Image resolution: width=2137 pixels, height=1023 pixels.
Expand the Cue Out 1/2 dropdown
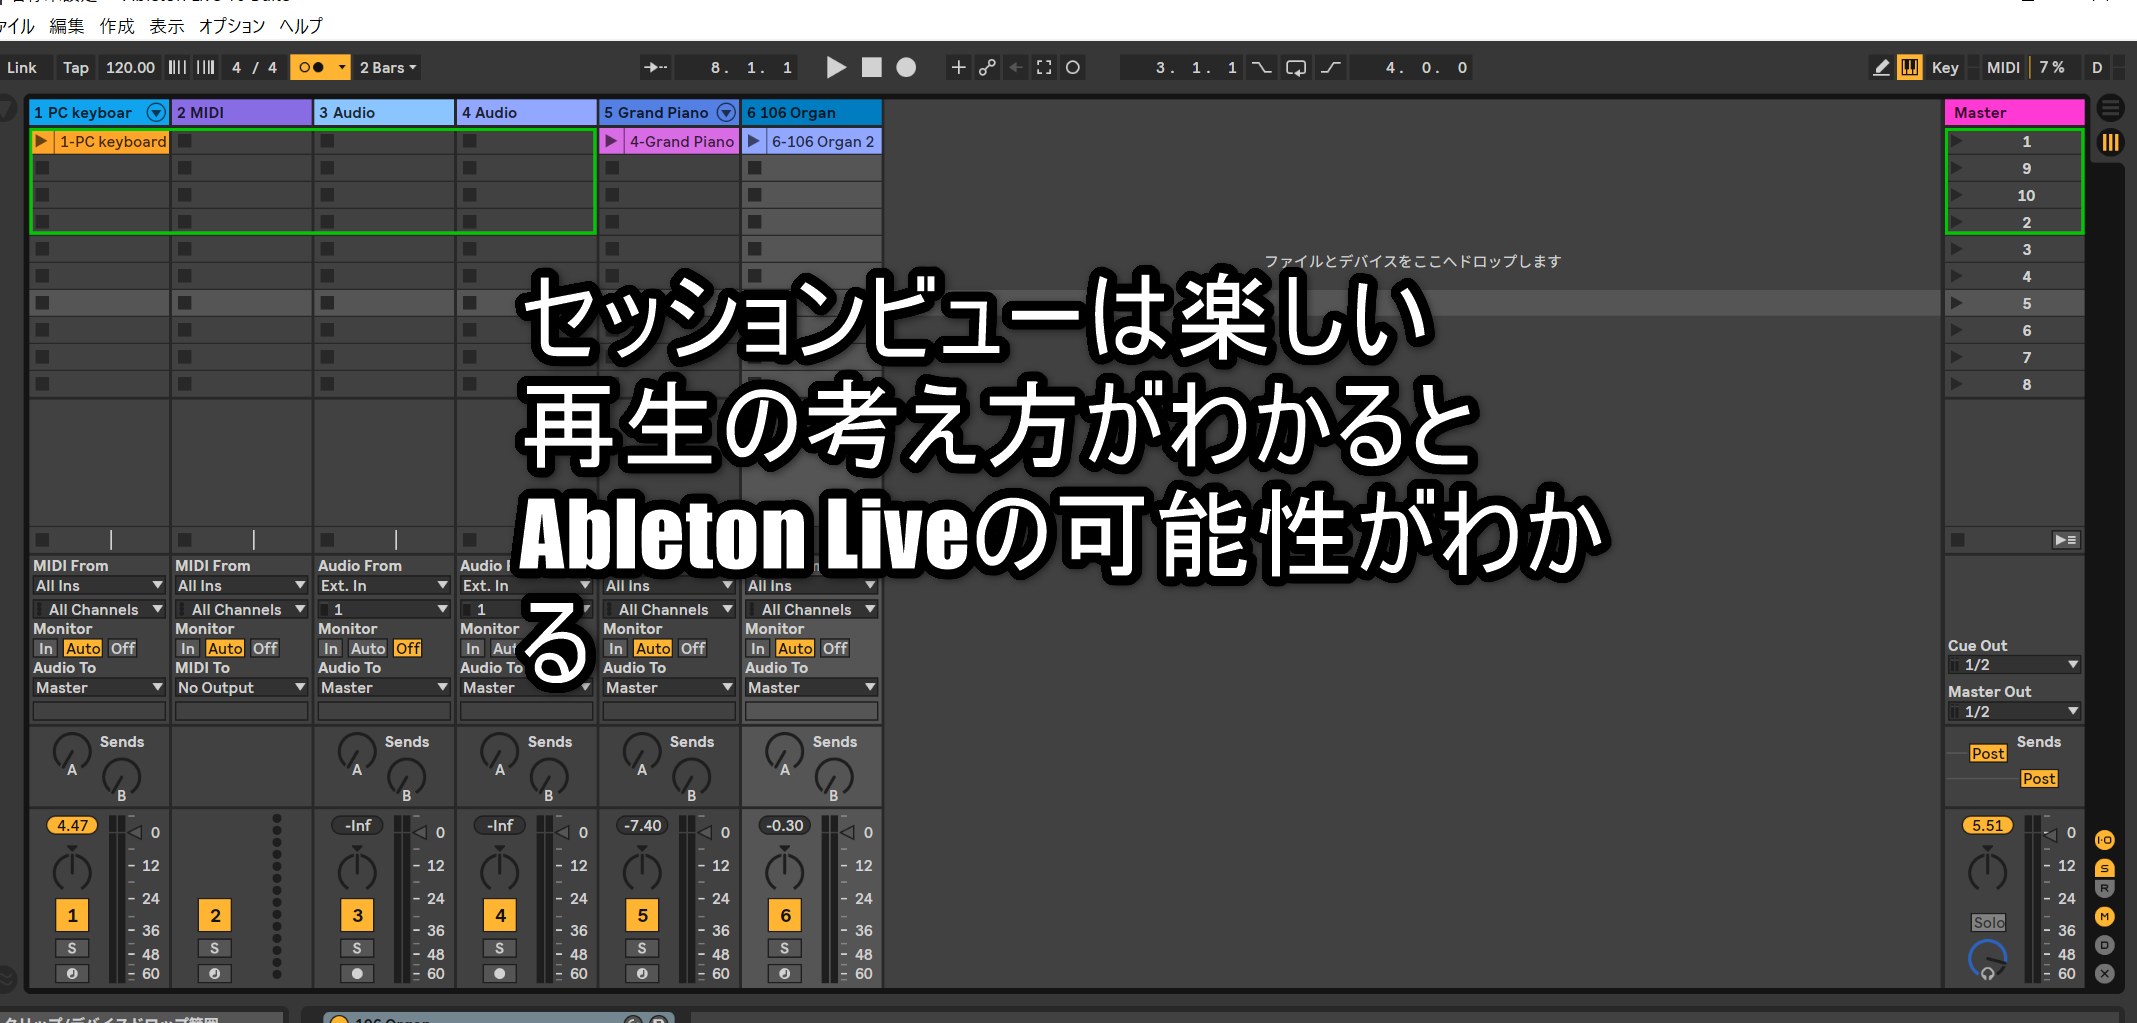click(x=2014, y=665)
